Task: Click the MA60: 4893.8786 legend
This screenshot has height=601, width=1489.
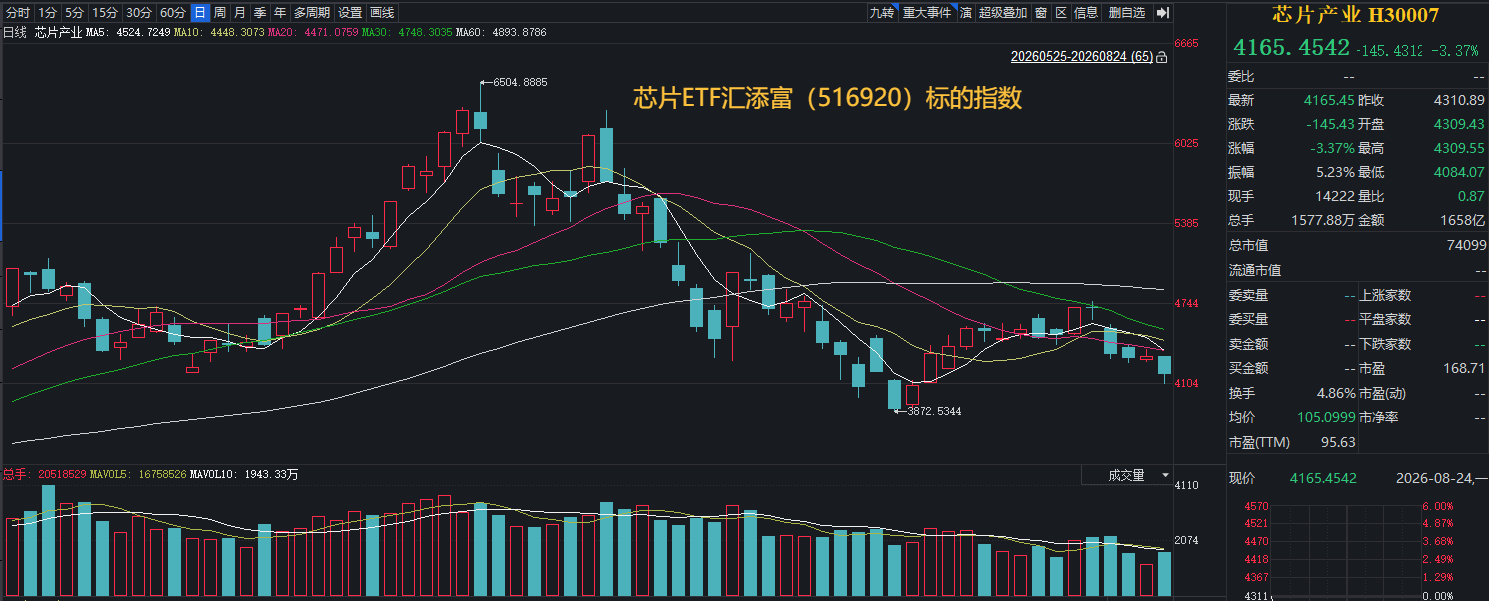Action: [x=501, y=33]
